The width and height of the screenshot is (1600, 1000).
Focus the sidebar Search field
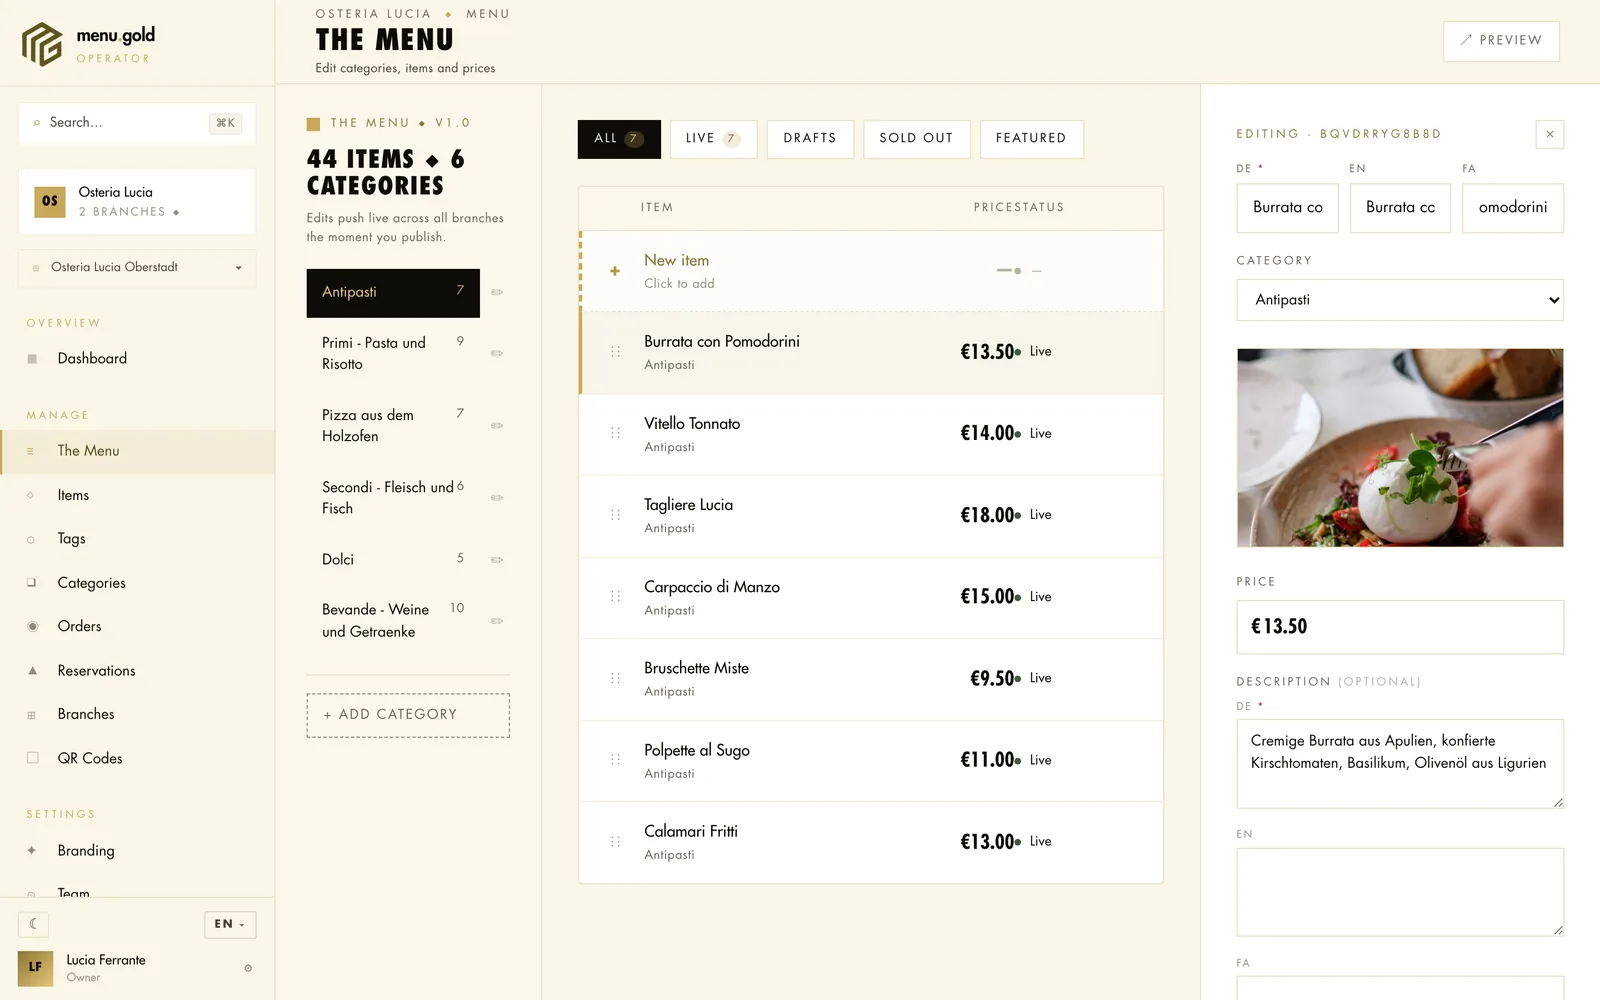click(x=137, y=123)
